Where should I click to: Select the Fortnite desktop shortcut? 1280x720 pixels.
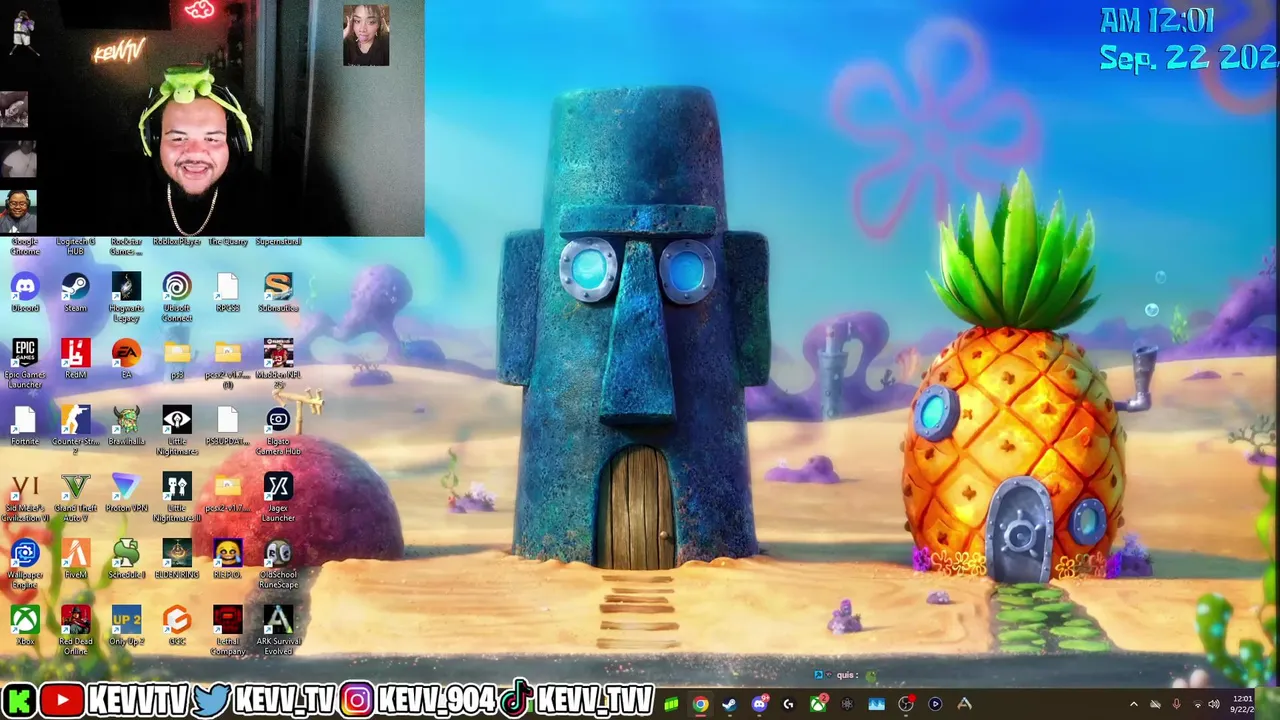coord(25,426)
